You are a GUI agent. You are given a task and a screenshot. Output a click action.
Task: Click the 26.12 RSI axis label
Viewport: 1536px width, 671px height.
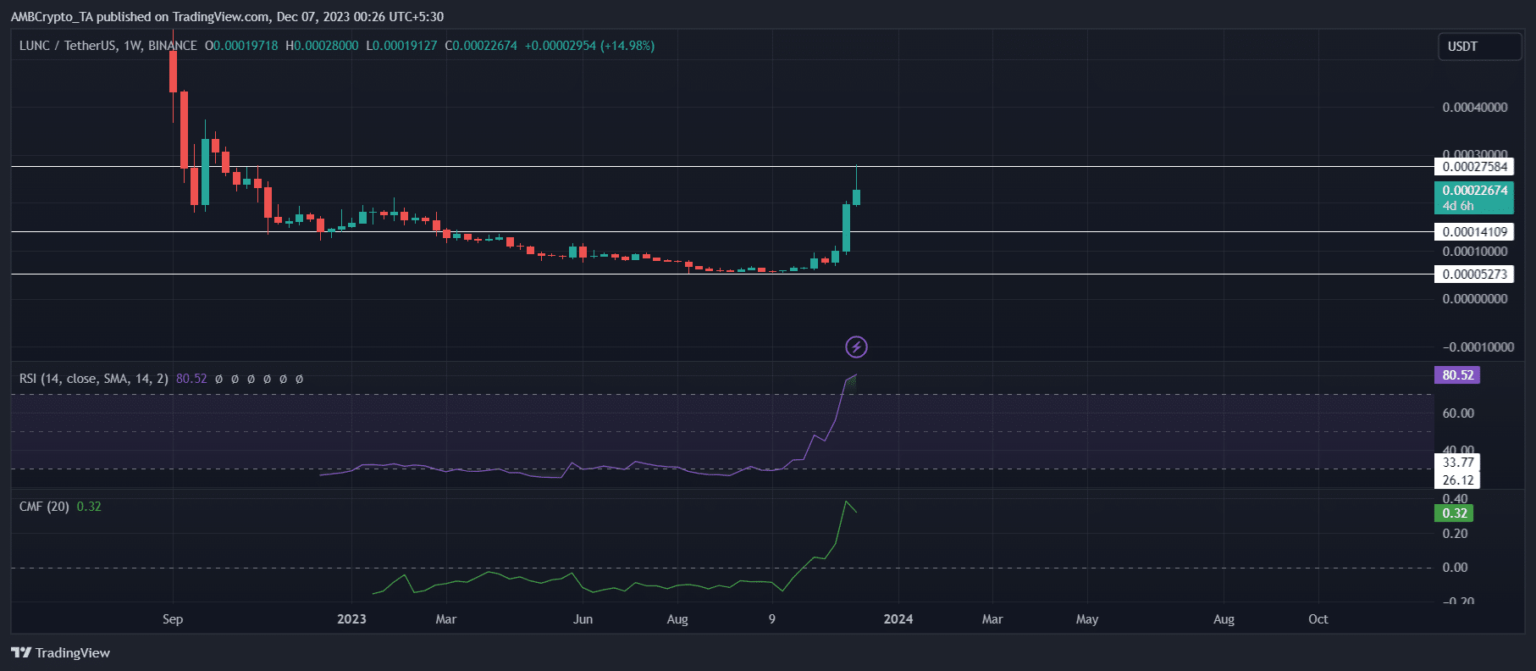(x=1454, y=480)
